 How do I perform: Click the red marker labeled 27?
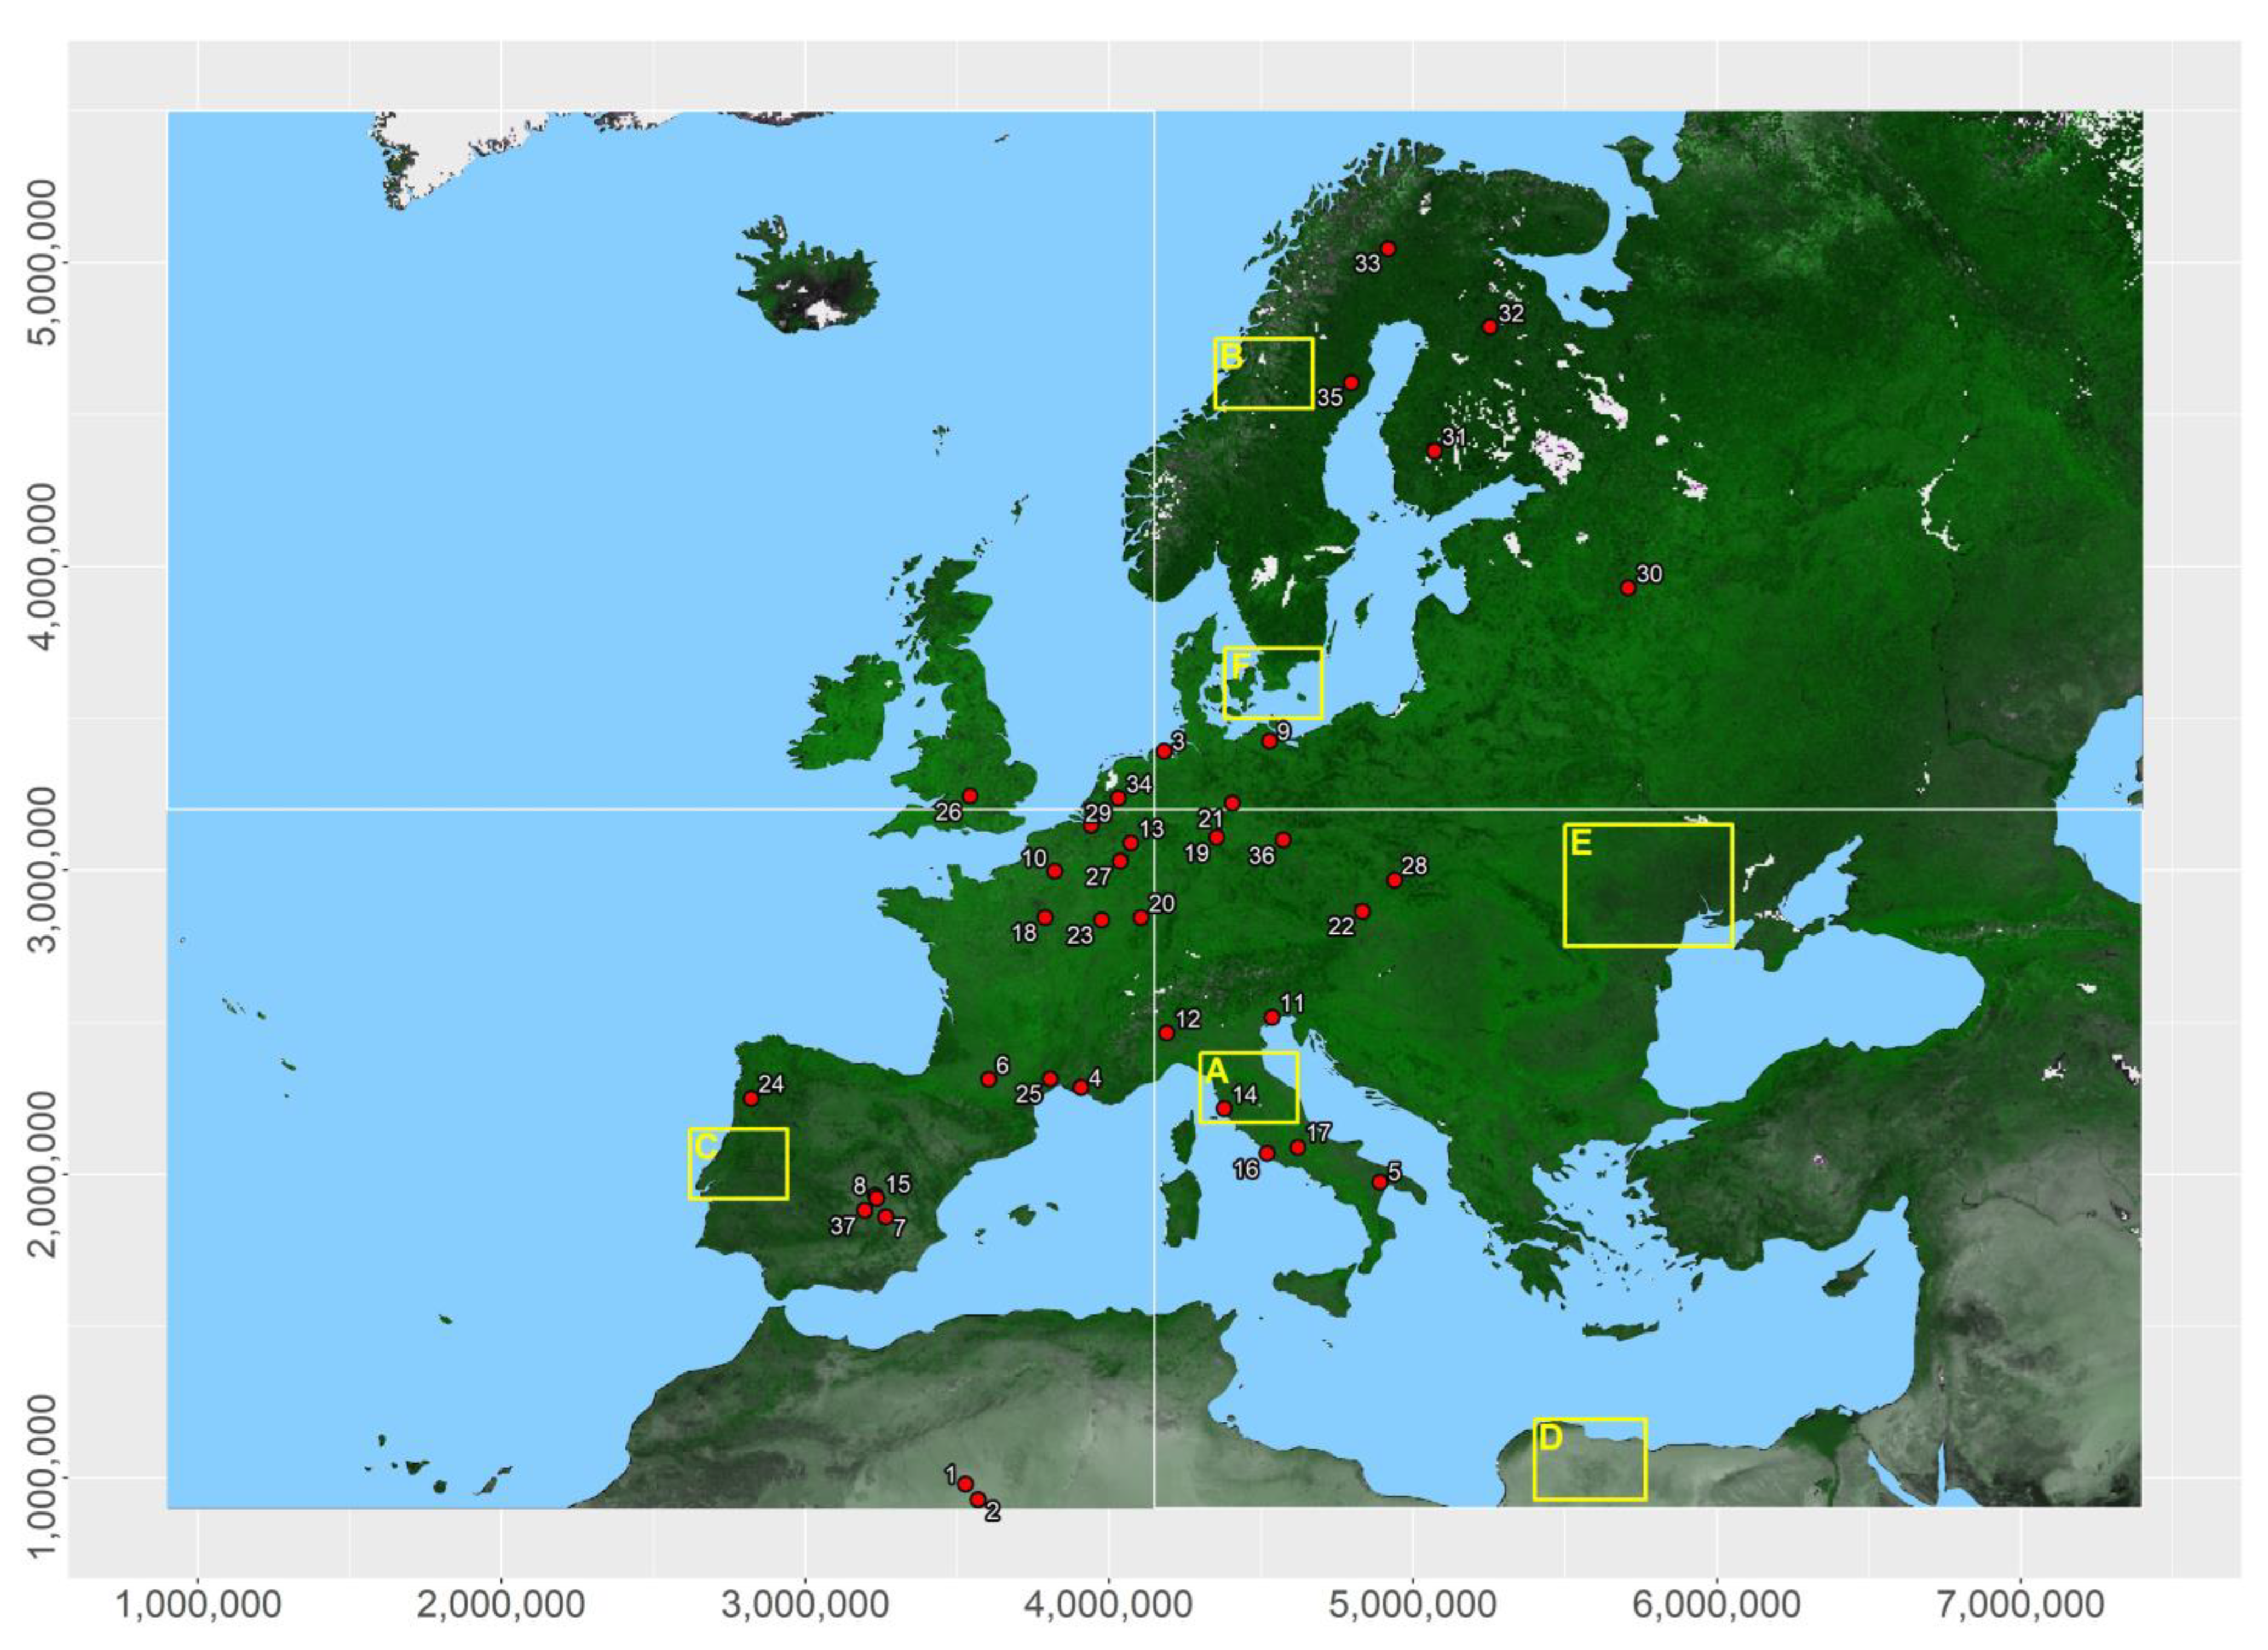(1120, 861)
